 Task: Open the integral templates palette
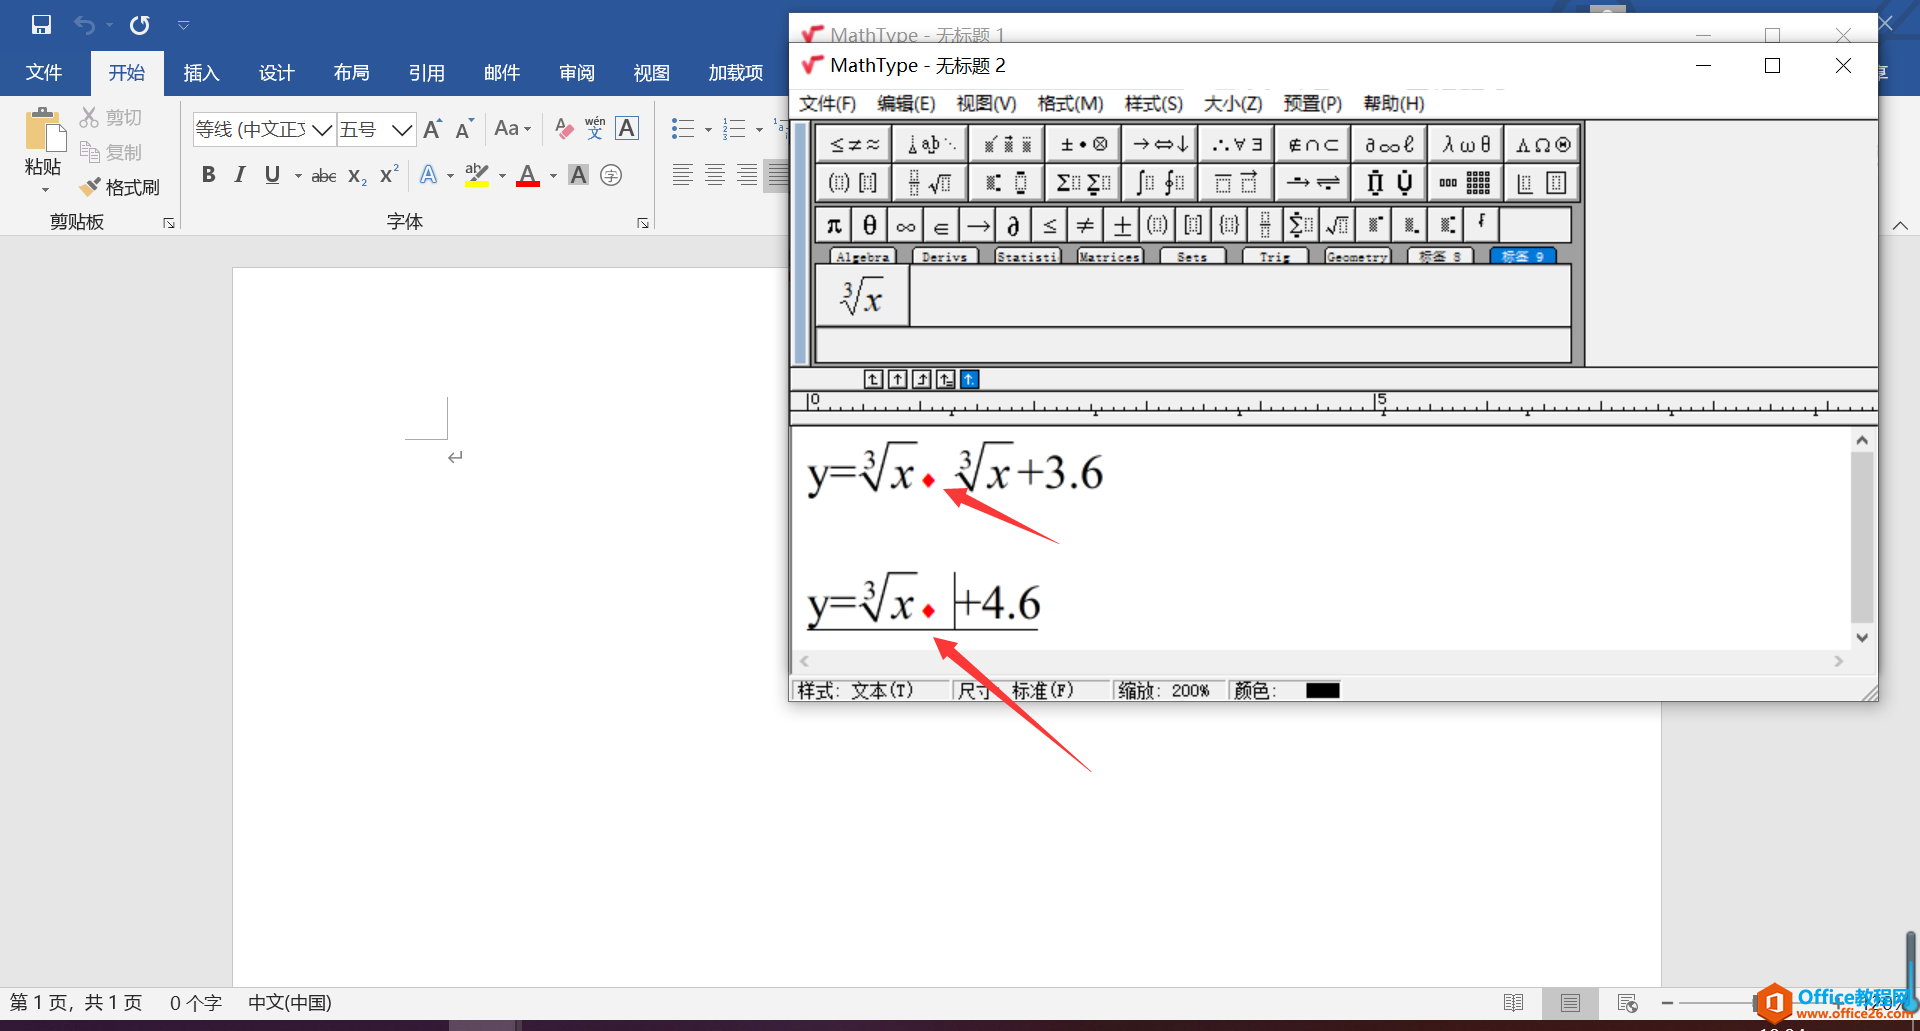[x=1158, y=182]
